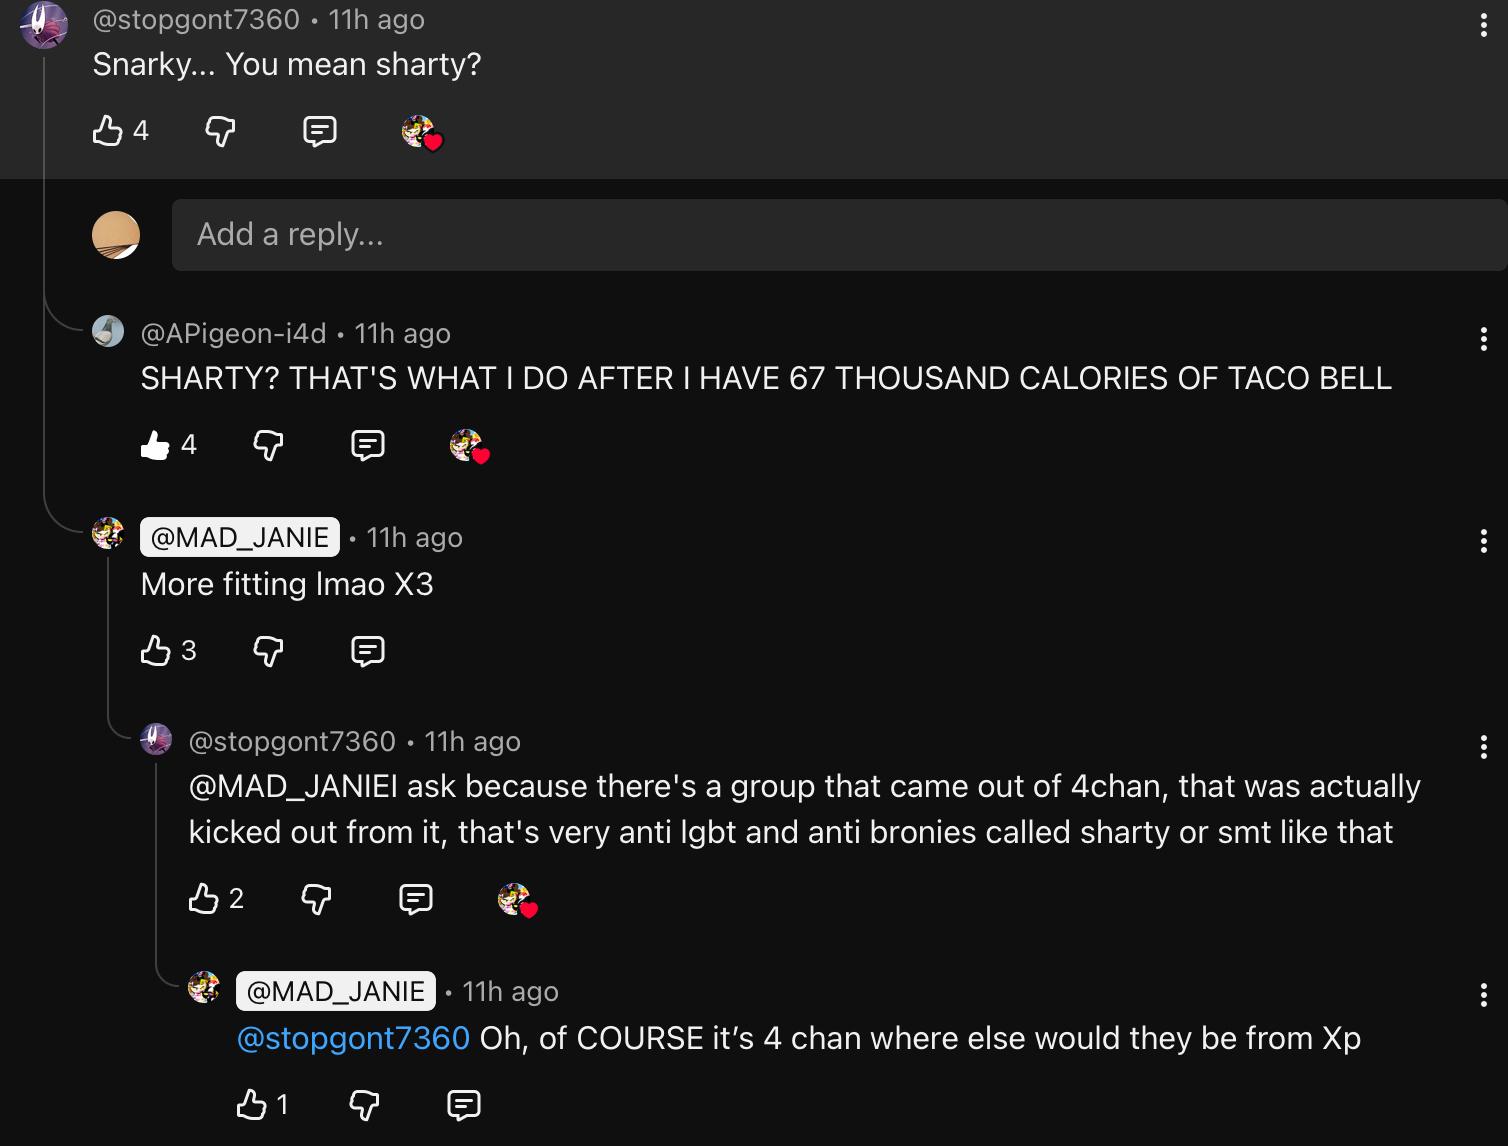Open options menu for top stopgont7360 comment

[x=1483, y=26]
